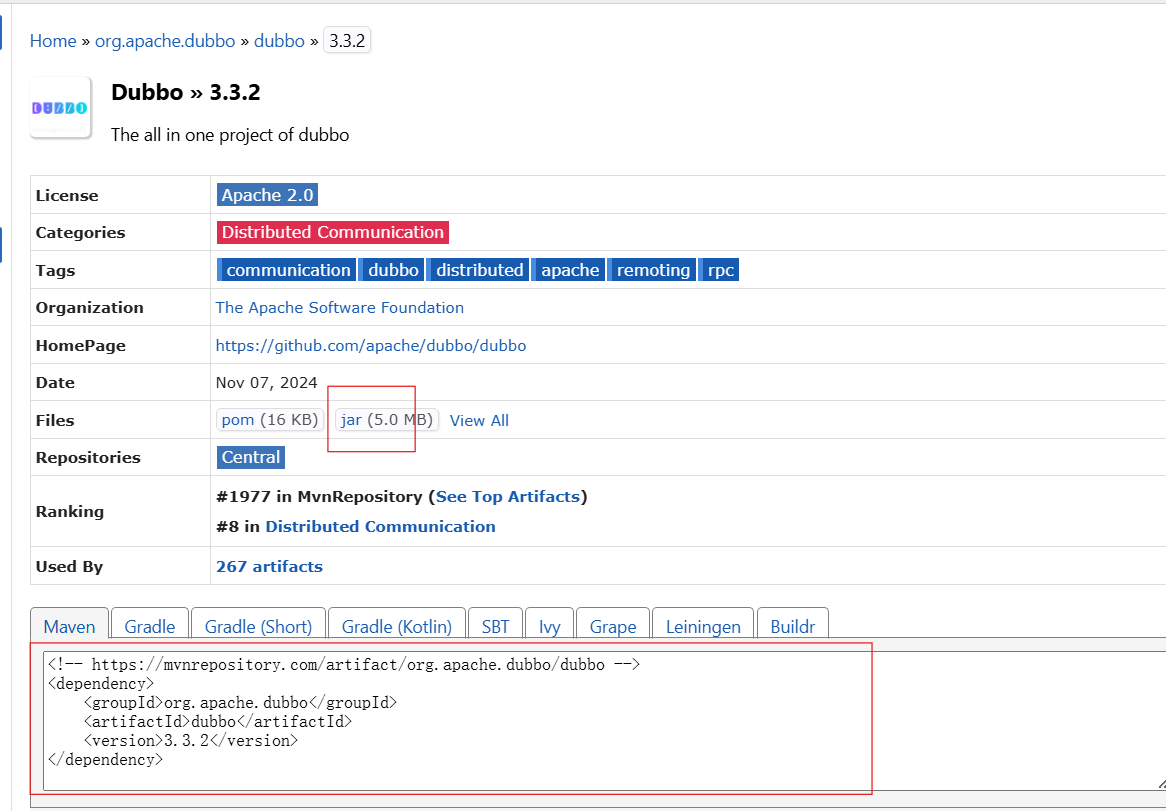Switch to the SBT tab

495,626
